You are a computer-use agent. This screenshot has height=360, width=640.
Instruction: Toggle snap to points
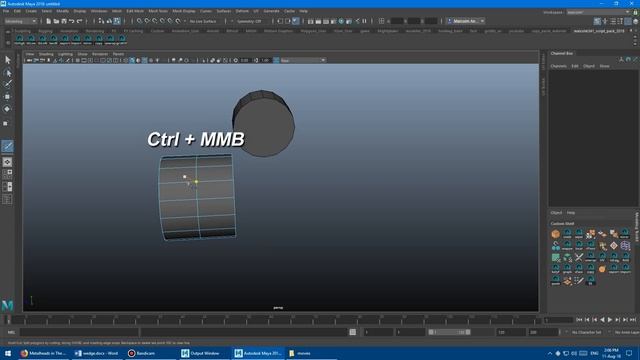155,21
